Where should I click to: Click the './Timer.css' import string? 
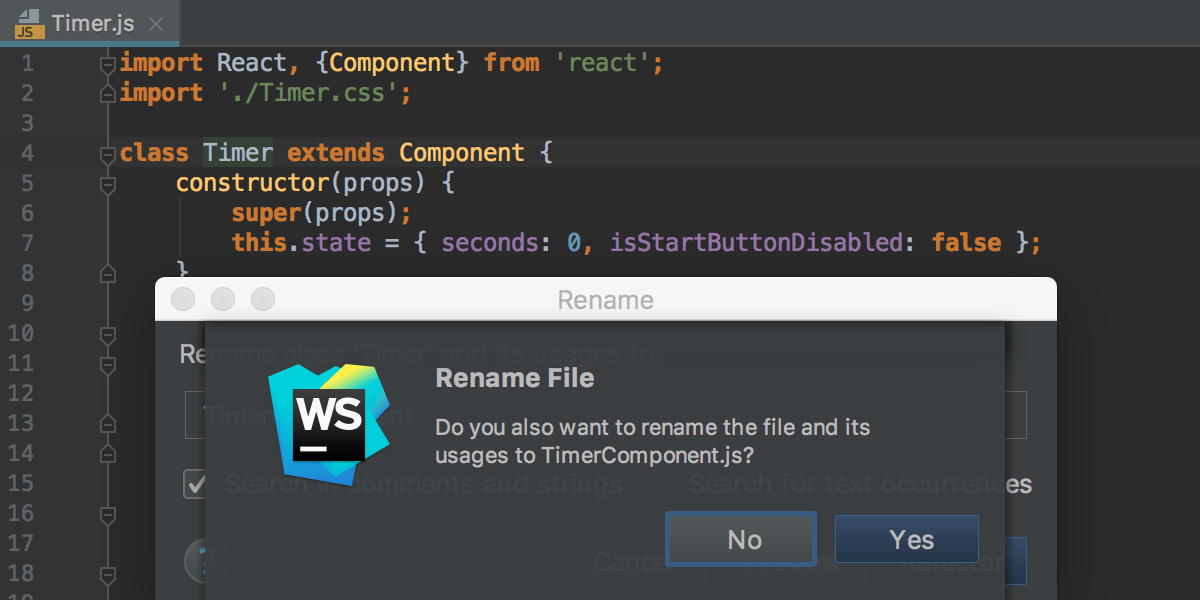(309, 93)
